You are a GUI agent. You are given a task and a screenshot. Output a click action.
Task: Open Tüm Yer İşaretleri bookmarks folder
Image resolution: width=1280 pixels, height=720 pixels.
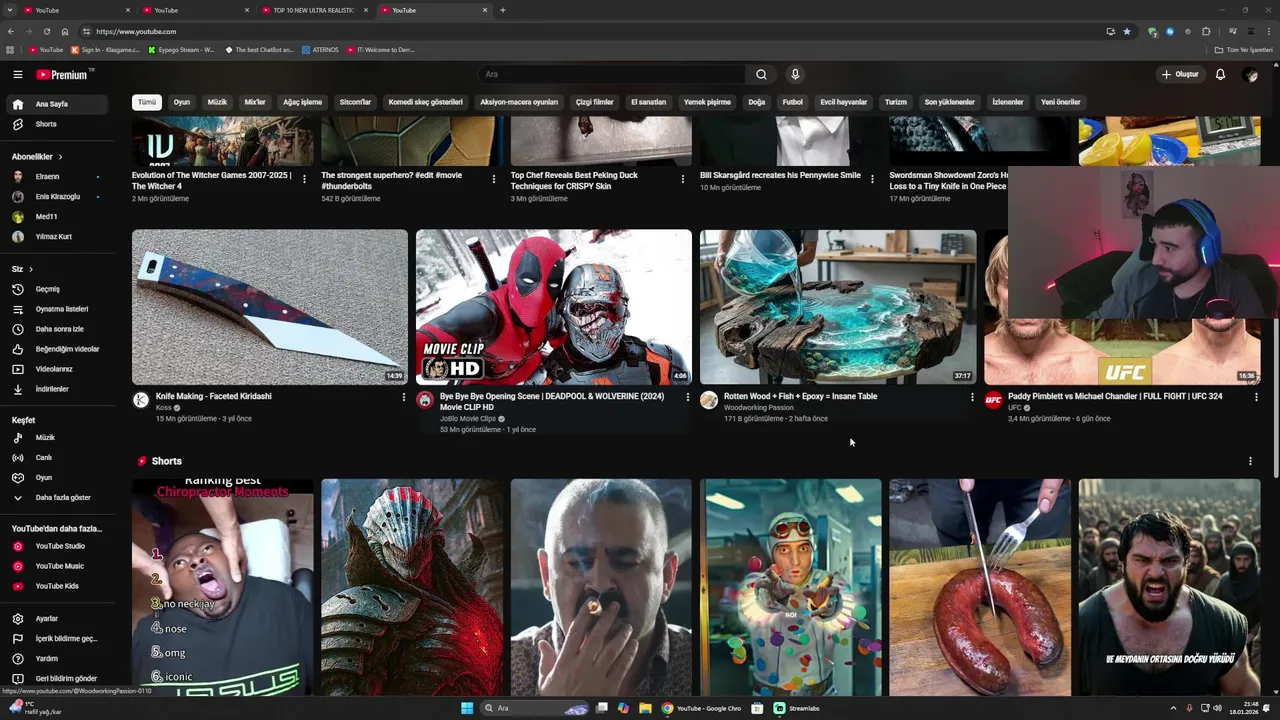click(x=1243, y=49)
